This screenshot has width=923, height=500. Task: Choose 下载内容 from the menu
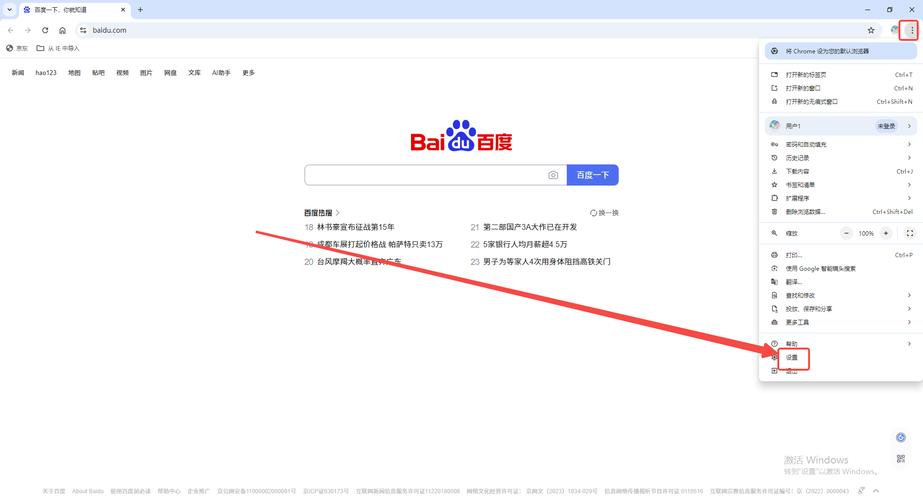(841, 171)
